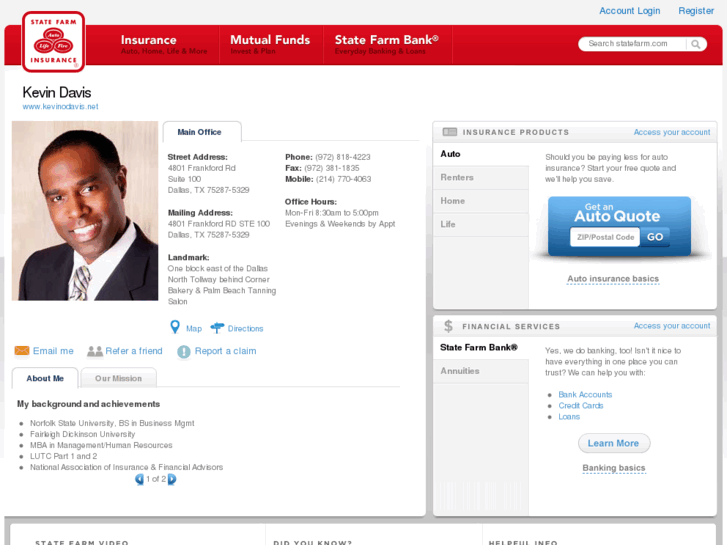
Task: Select the Main Office tab
Action: (x=202, y=132)
